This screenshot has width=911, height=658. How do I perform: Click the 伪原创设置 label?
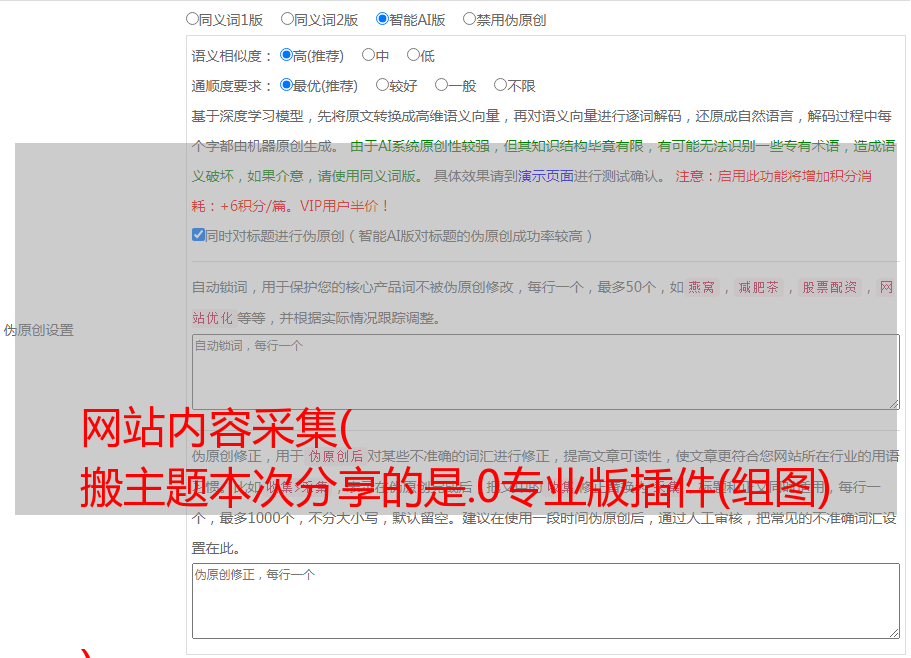(39, 330)
